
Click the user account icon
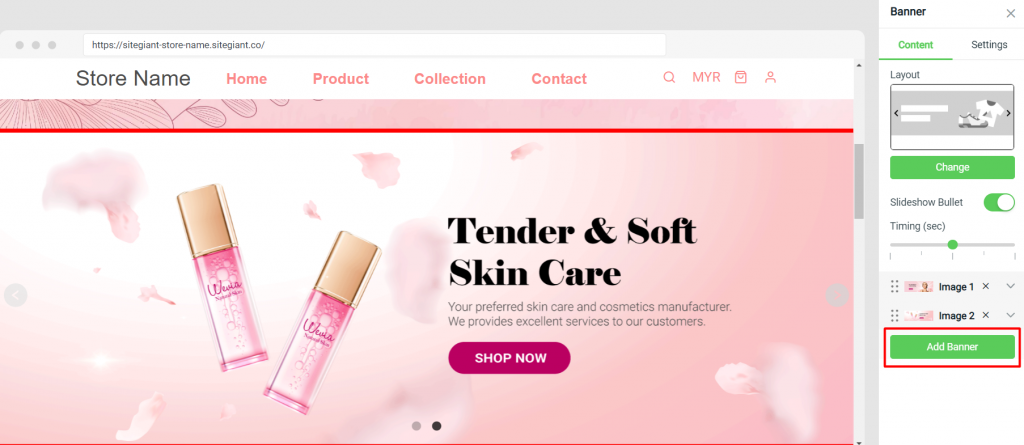771,77
